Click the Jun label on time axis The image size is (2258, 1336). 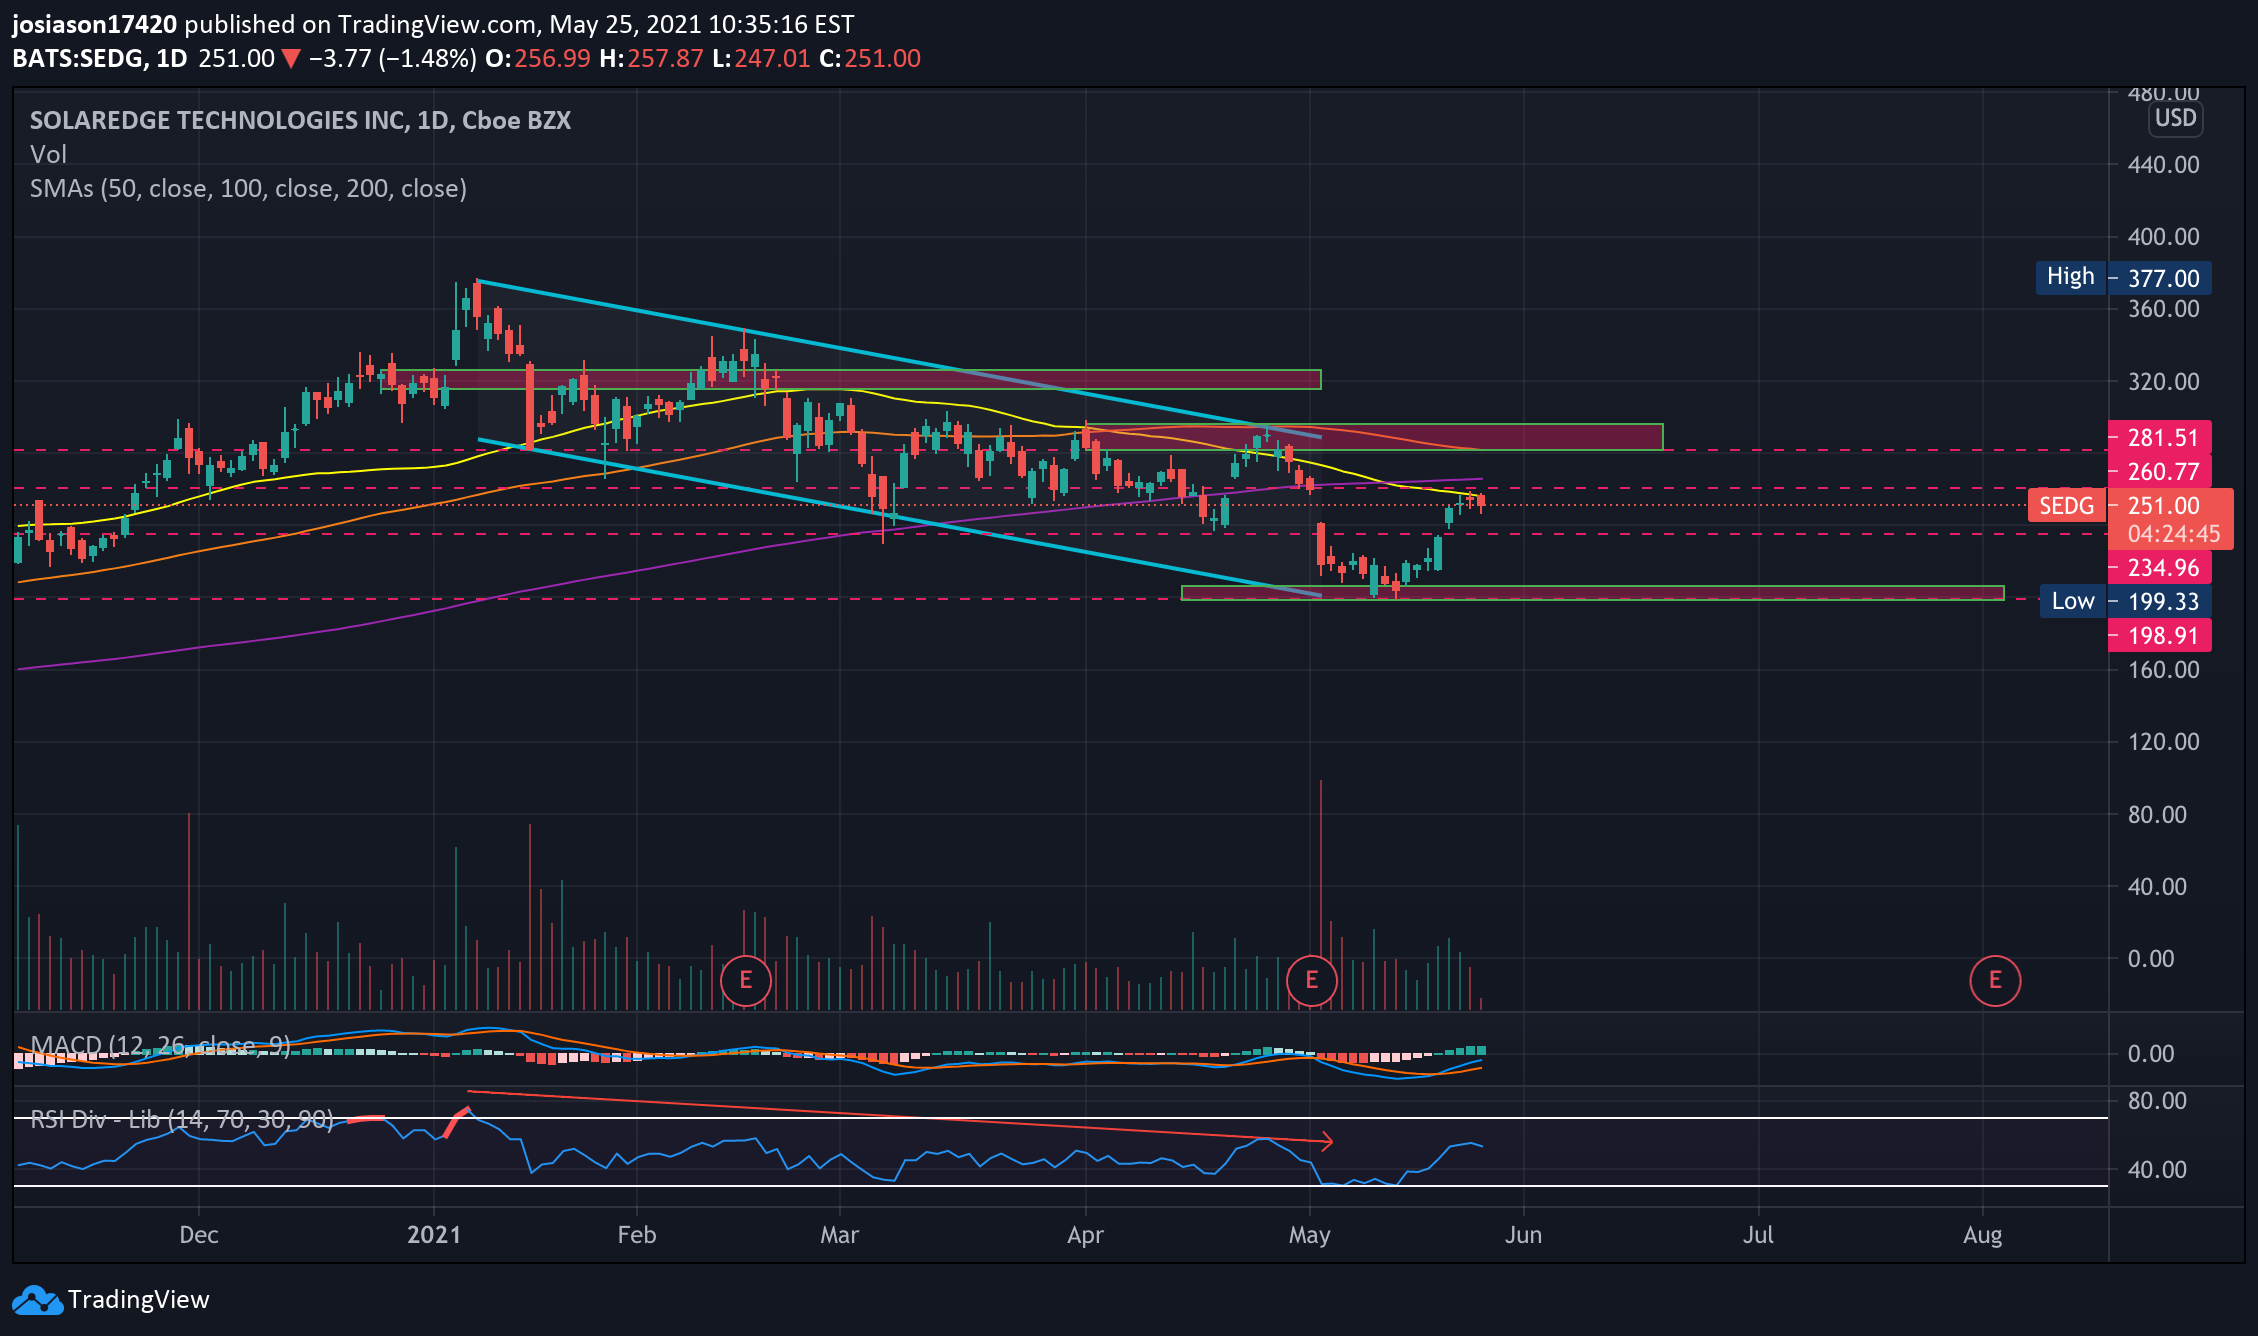tap(1523, 1235)
